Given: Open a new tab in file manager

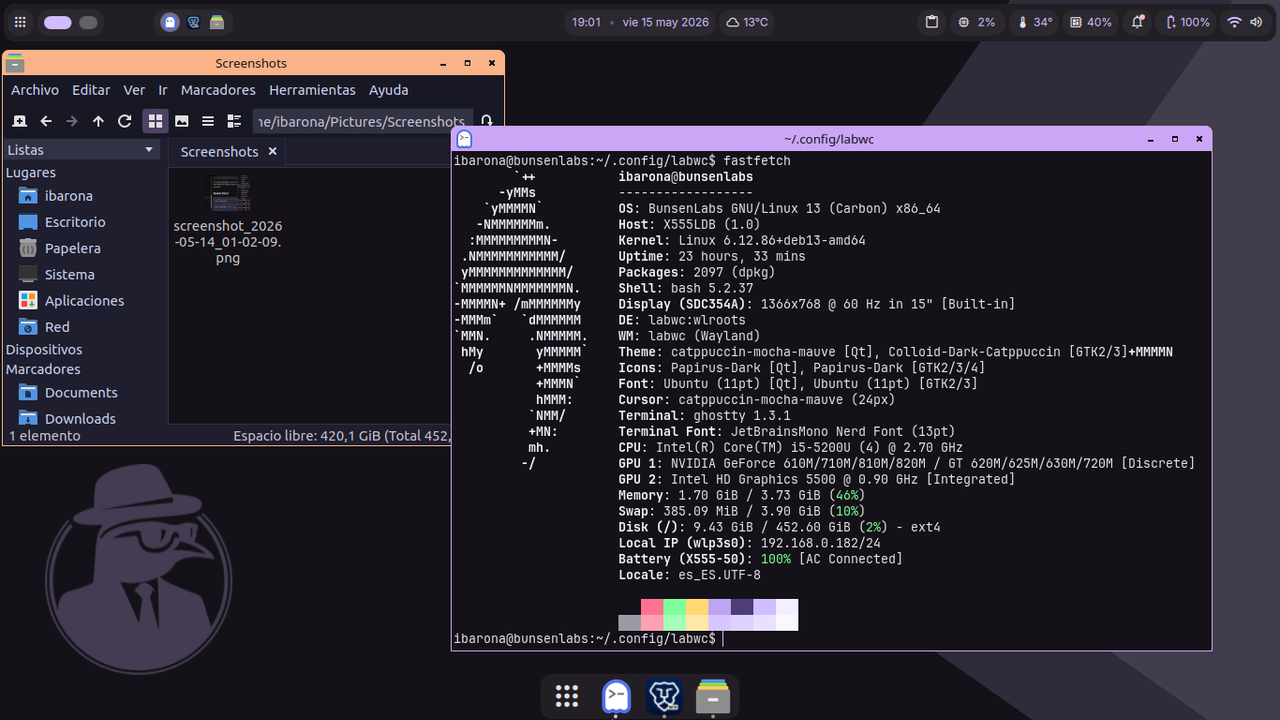Looking at the screenshot, I should pyautogui.click(x=19, y=121).
